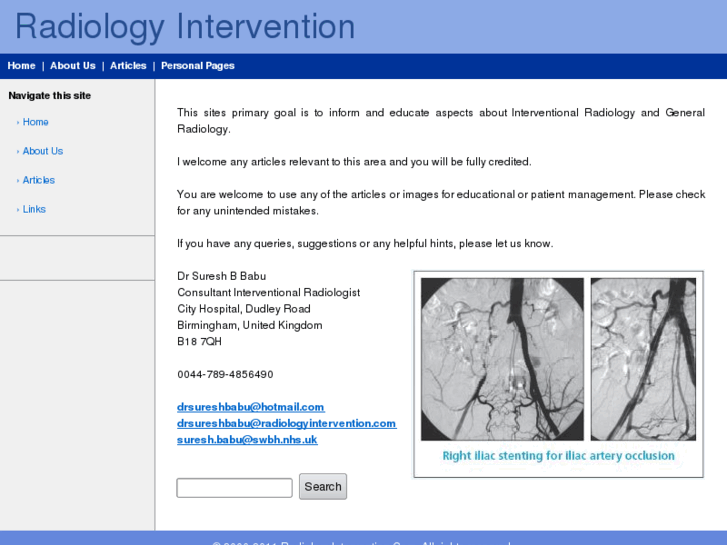Click the Links item in the sidebar
Viewport: 727px width, 545px height.
pos(34,209)
